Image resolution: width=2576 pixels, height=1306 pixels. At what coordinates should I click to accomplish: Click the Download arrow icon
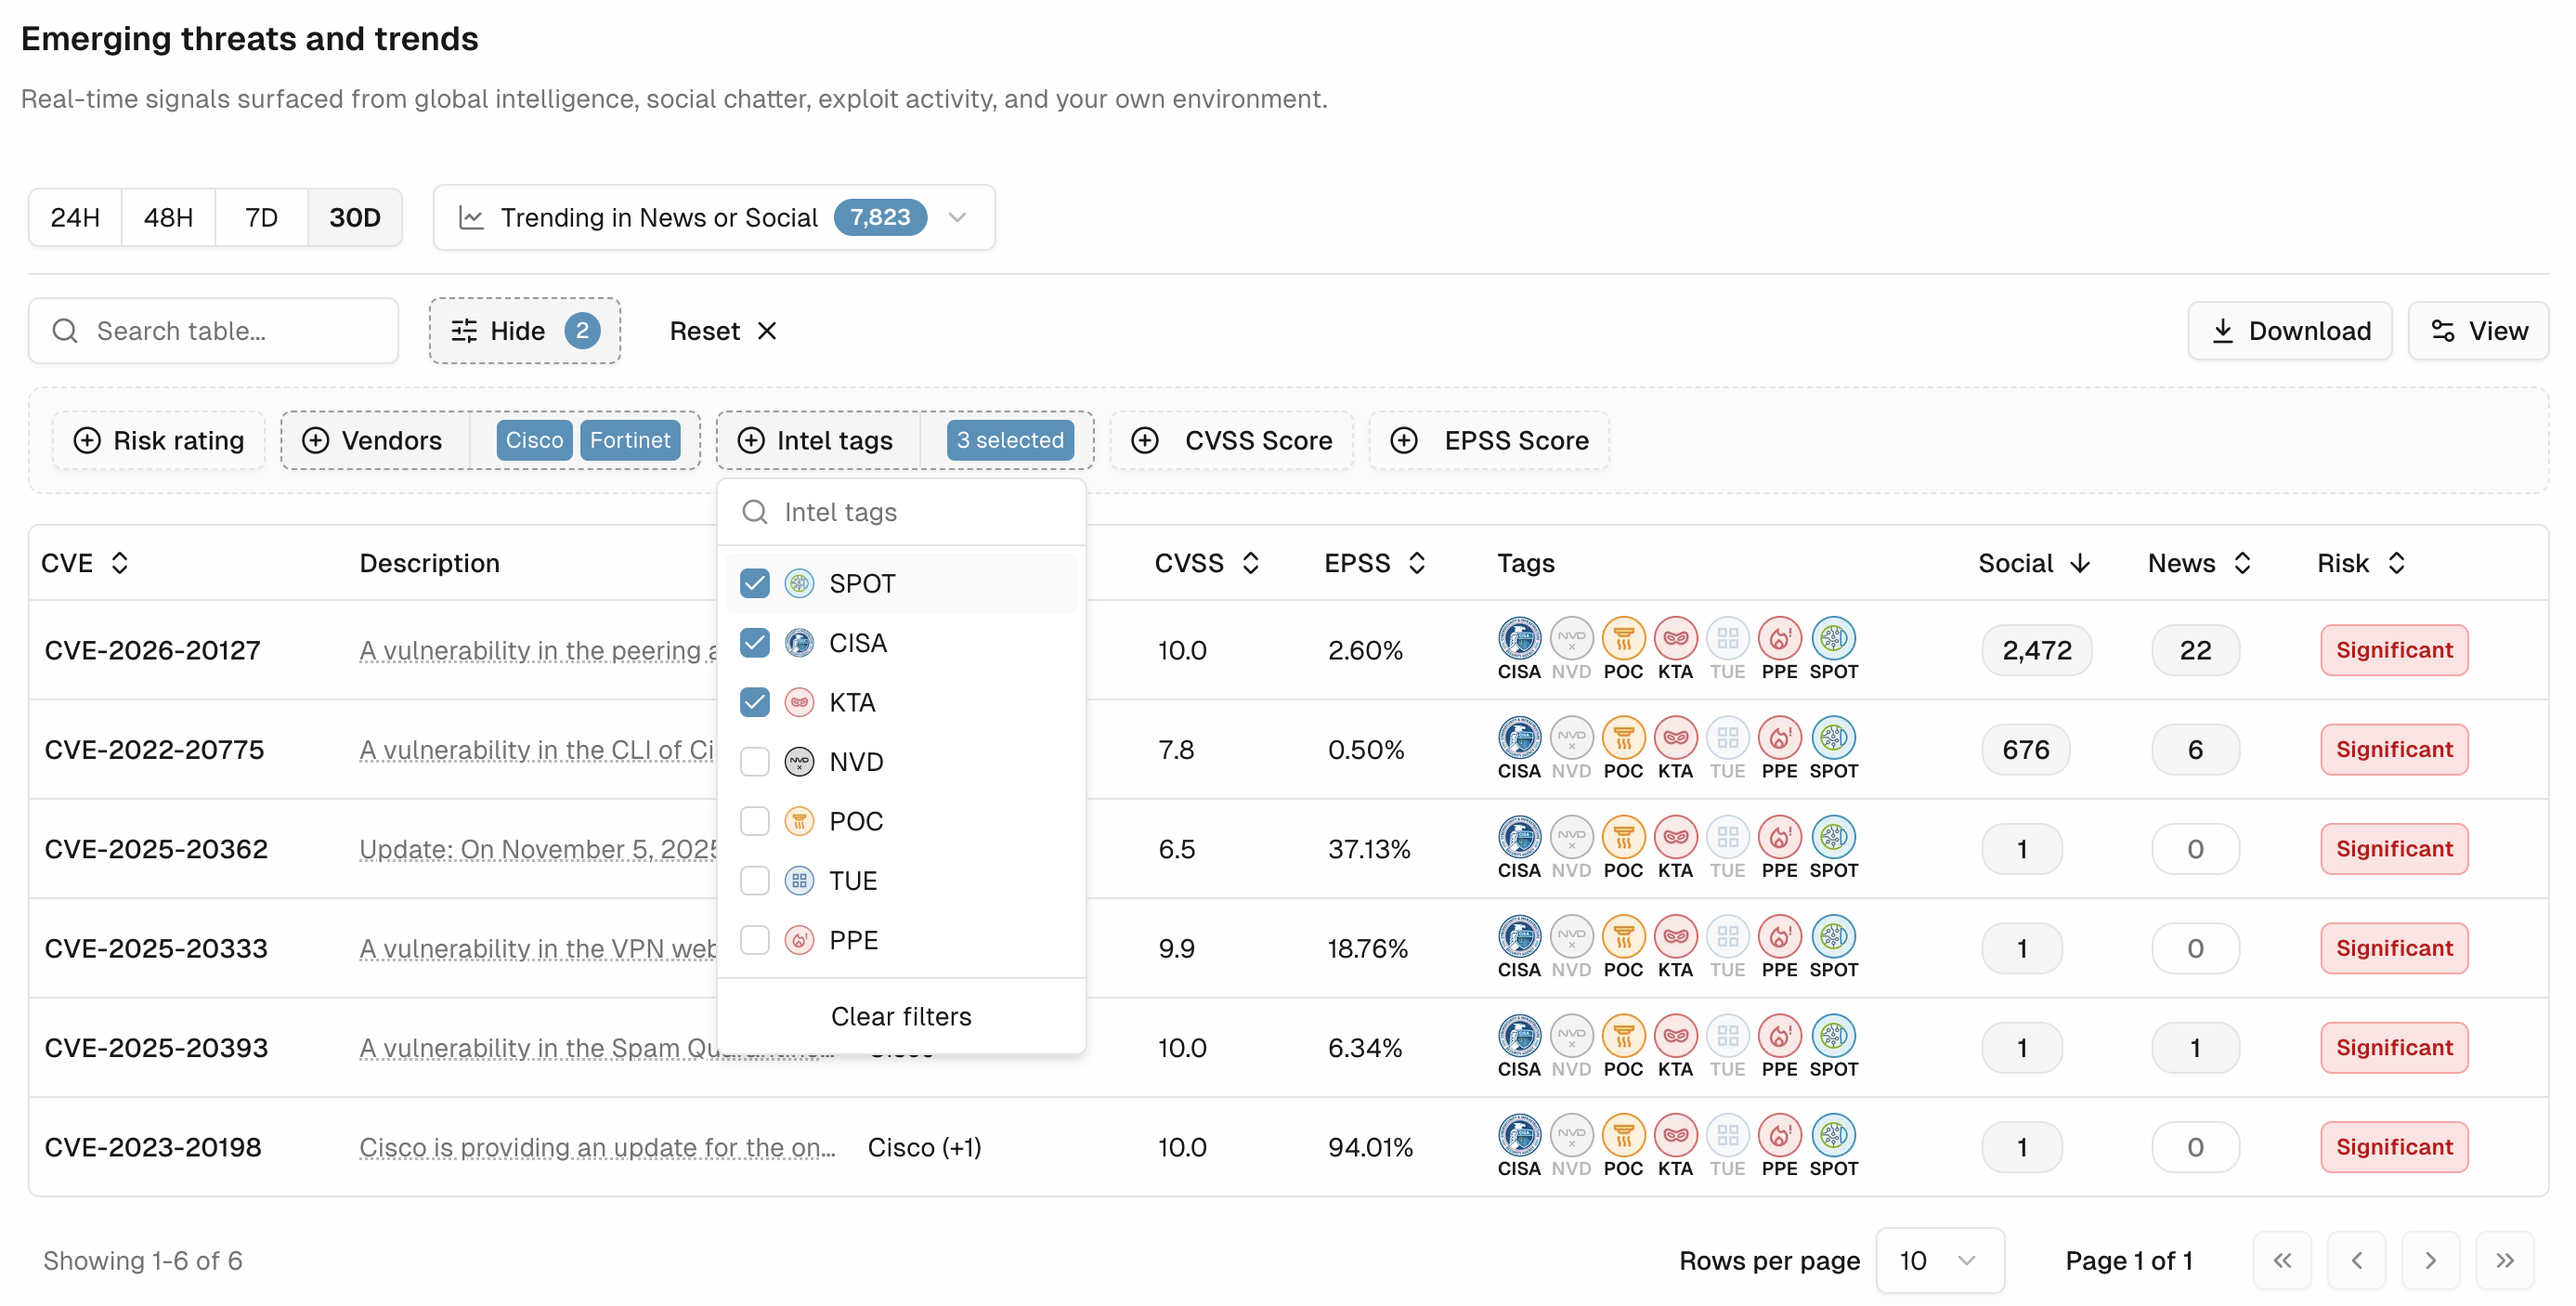2222,331
